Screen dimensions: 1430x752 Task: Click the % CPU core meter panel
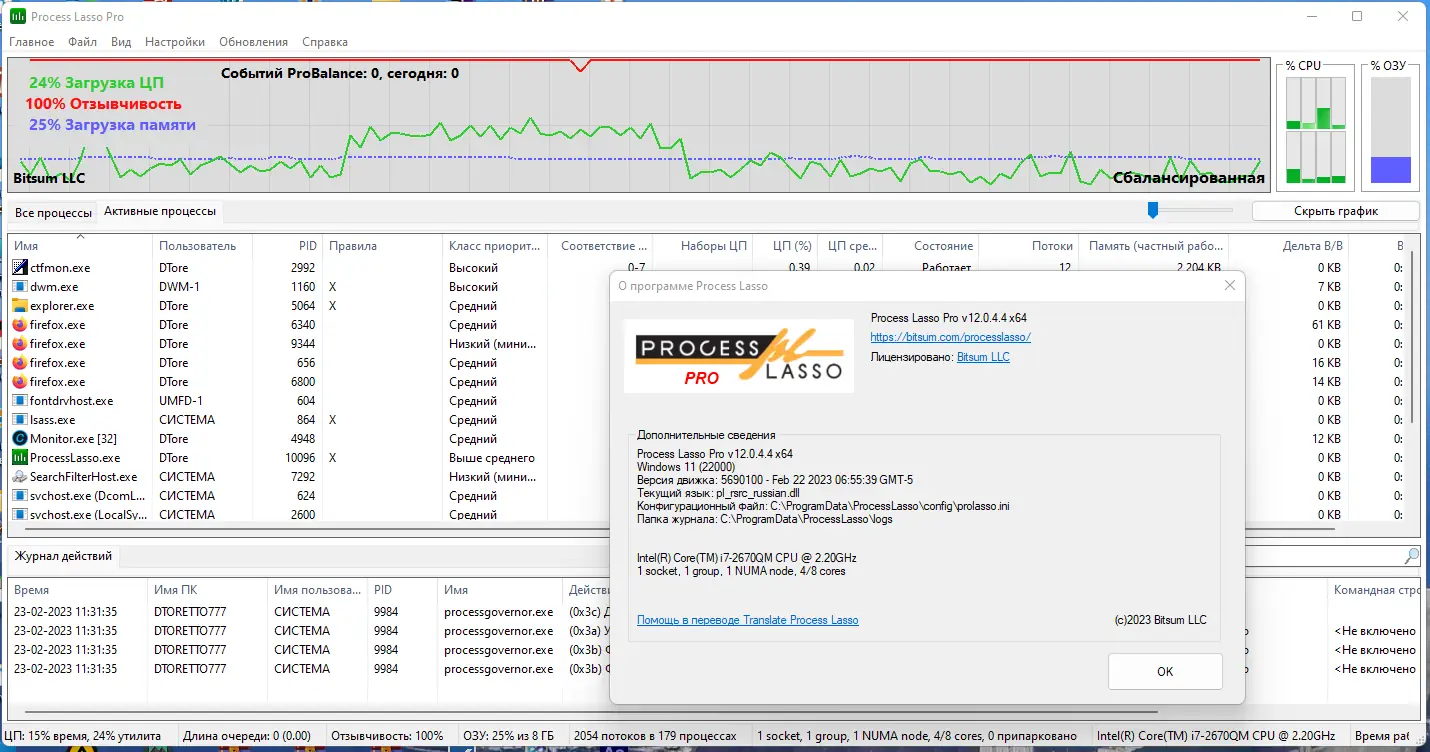(1315, 130)
